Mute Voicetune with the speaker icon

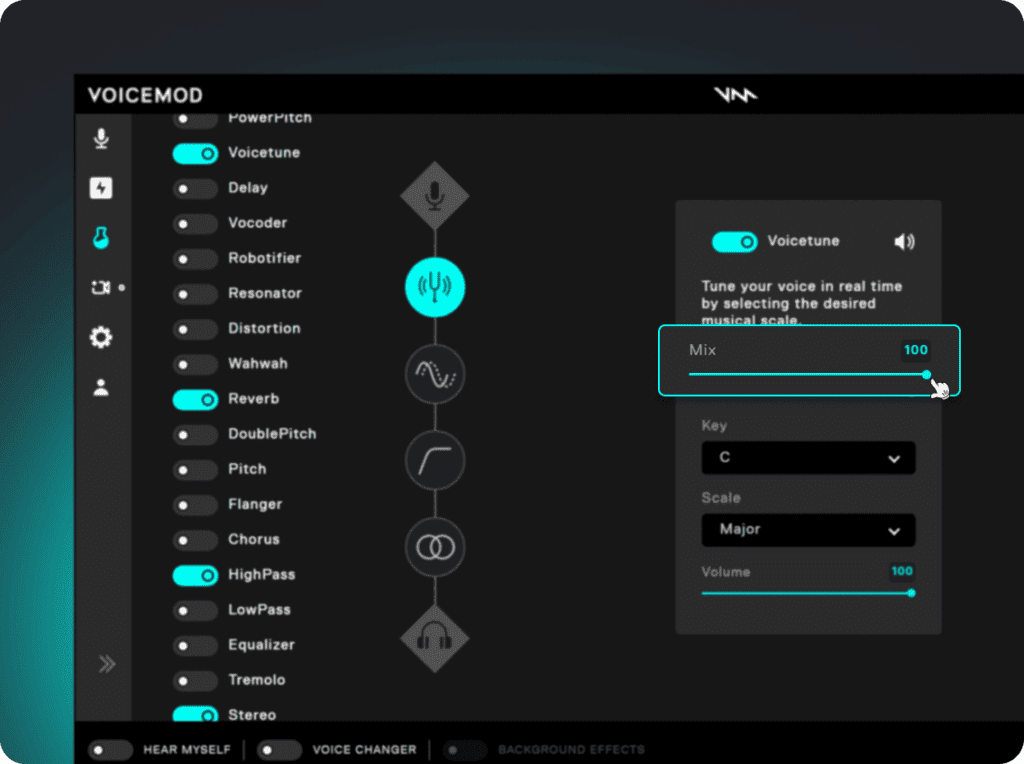904,242
